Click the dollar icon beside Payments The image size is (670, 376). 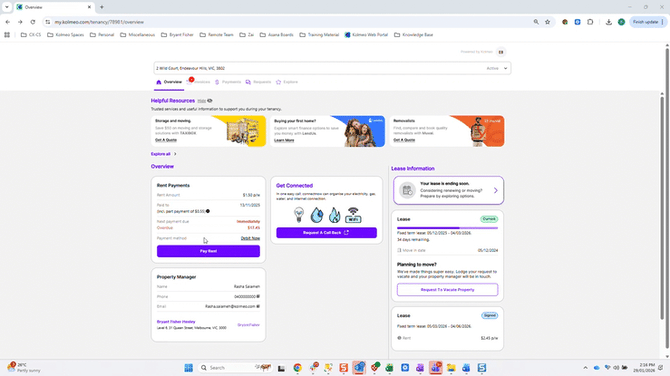[217, 82]
